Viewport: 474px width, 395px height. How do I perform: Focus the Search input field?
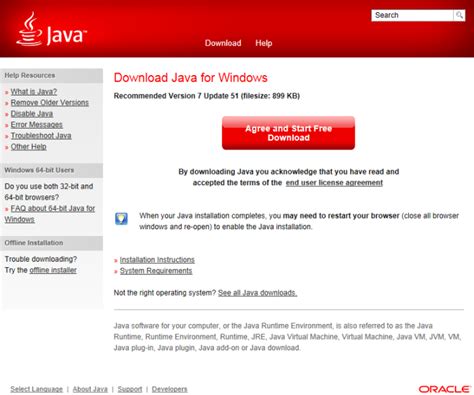(x=412, y=15)
